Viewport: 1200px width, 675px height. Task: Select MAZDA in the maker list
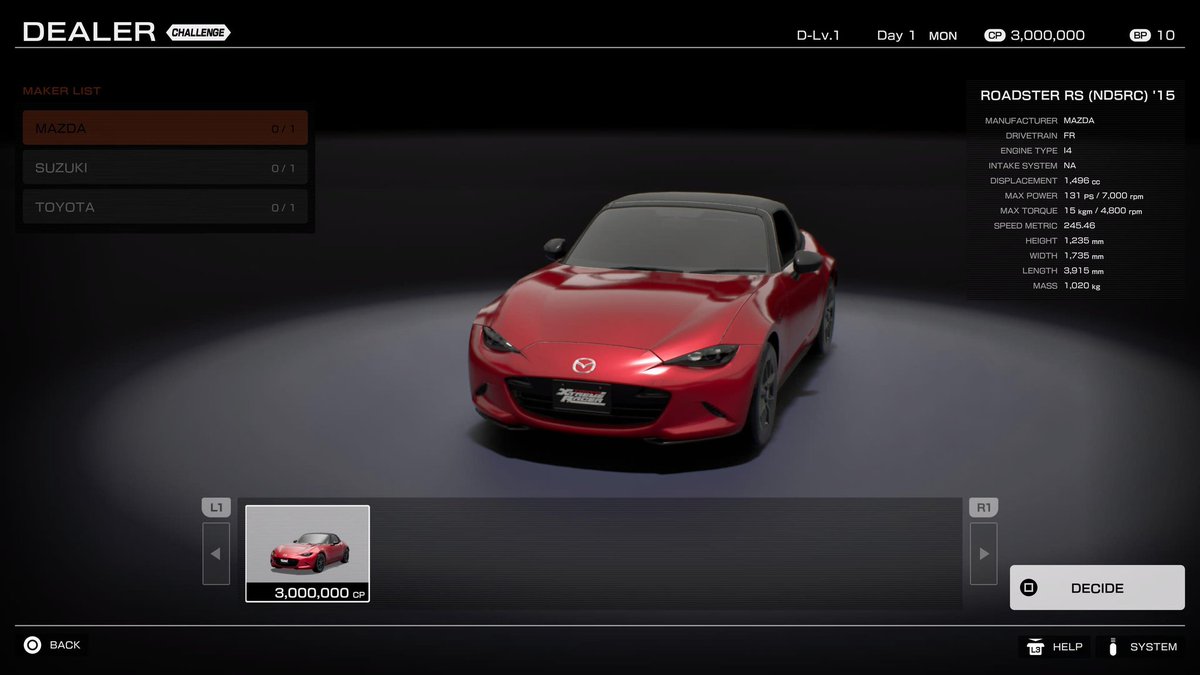click(x=165, y=128)
